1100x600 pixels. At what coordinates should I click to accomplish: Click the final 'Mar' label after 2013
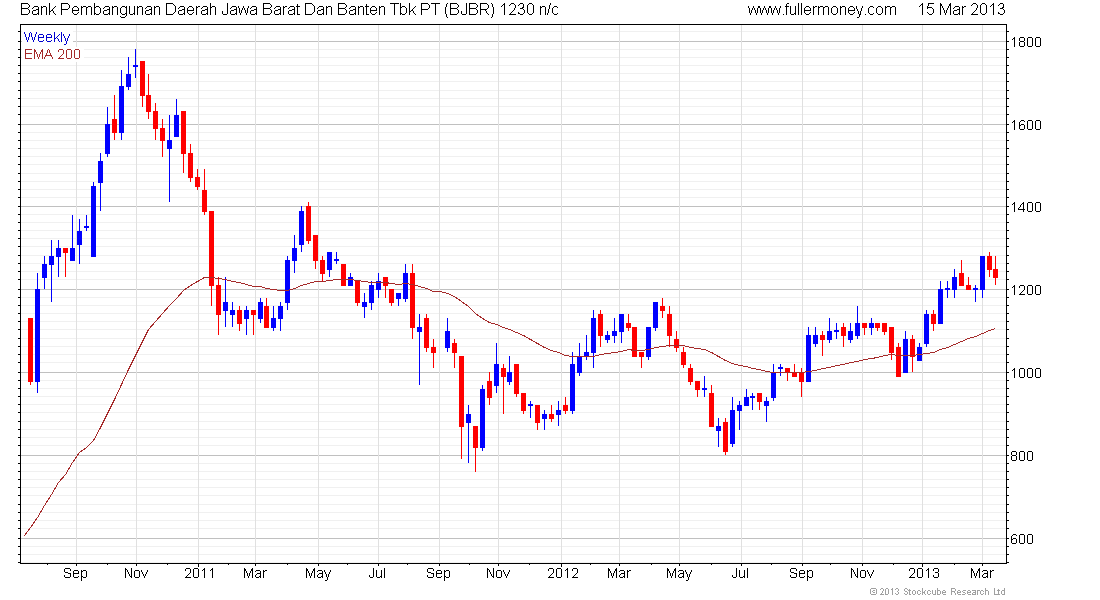(x=981, y=573)
